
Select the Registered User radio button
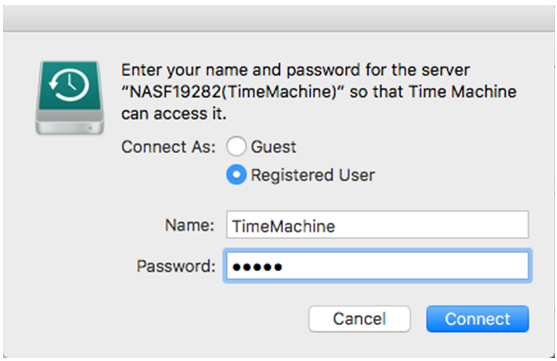pos(236,175)
